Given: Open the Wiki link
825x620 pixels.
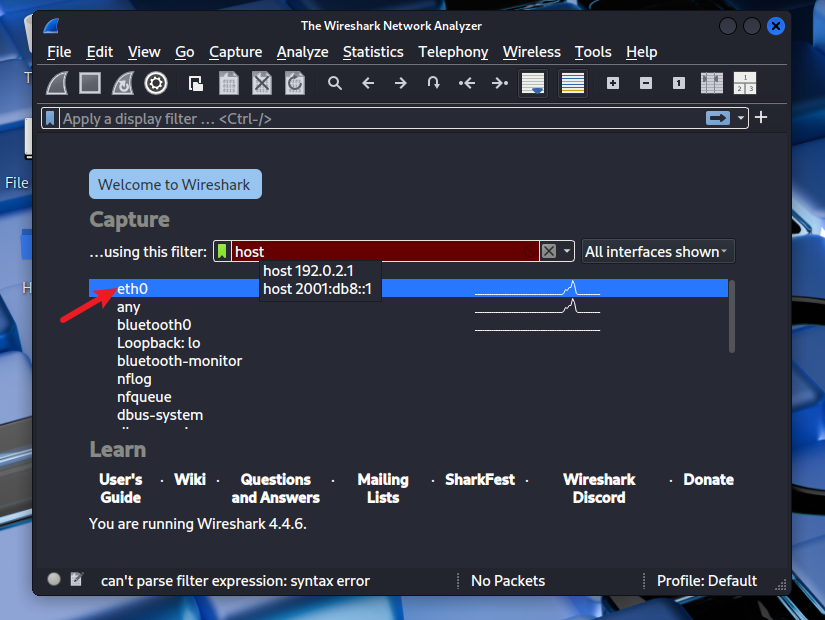Looking at the screenshot, I should pyautogui.click(x=189, y=479).
